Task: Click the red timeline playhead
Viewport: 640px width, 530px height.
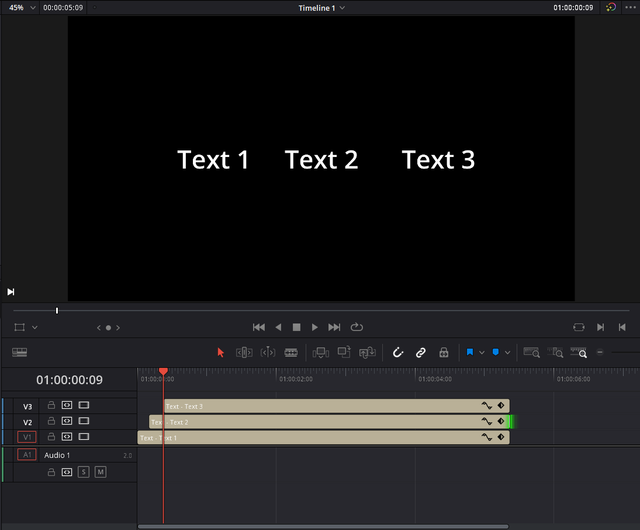Action: 163,371
